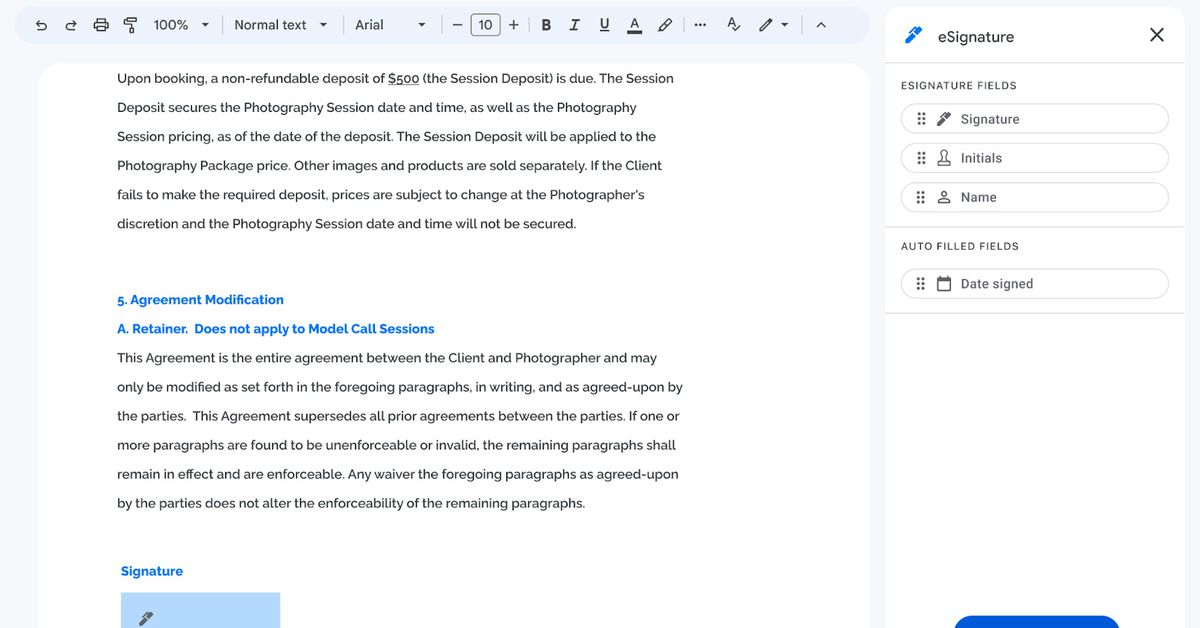Insert the Name signature field
1200x628 pixels.
[1034, 197]
